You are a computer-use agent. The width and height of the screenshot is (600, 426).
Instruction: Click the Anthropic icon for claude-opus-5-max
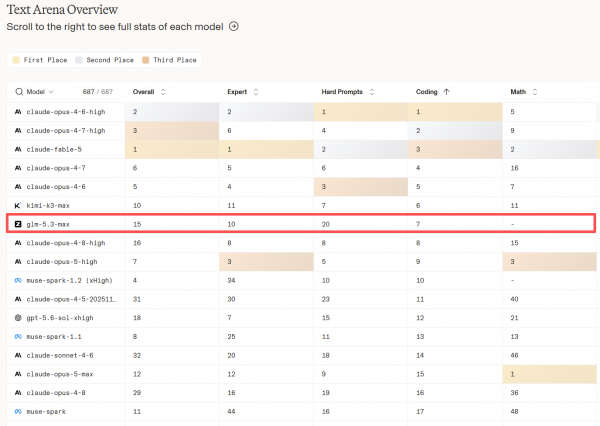pyautogui.click(x=18, y=374)
